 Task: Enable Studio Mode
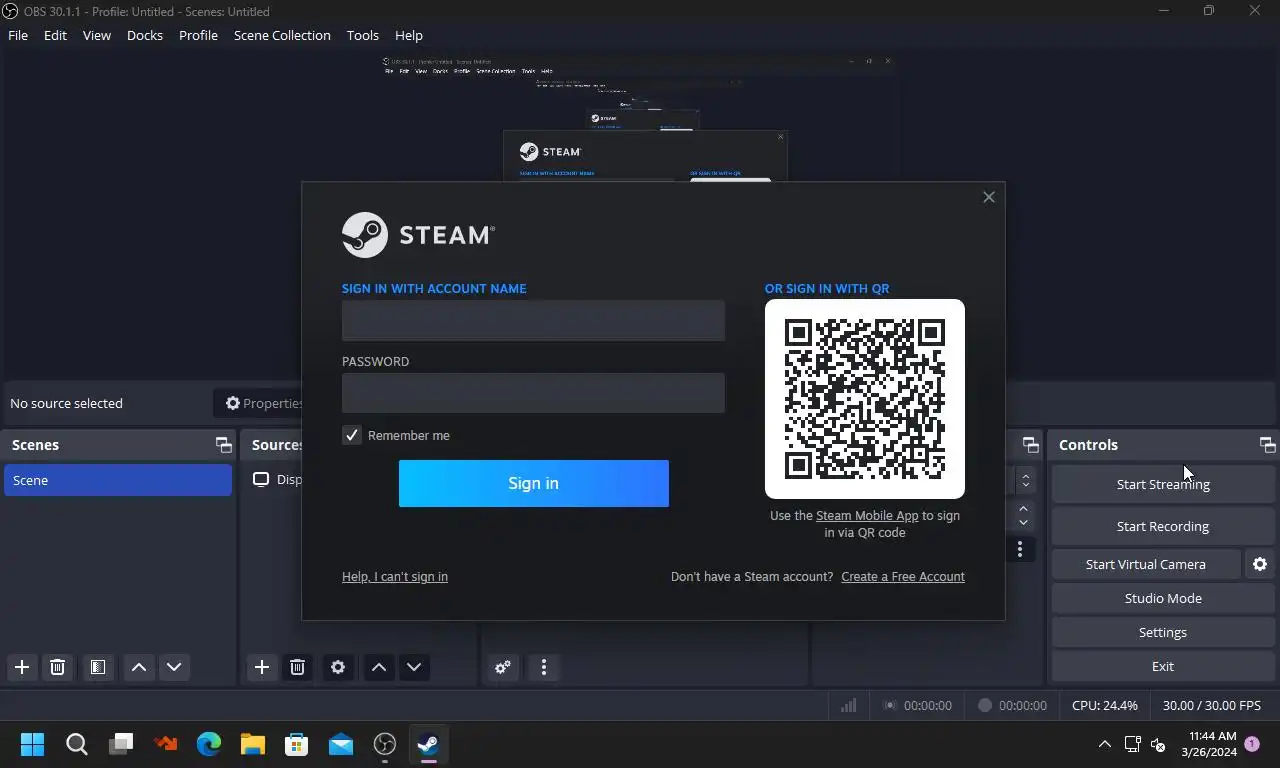click(1163, 598)
